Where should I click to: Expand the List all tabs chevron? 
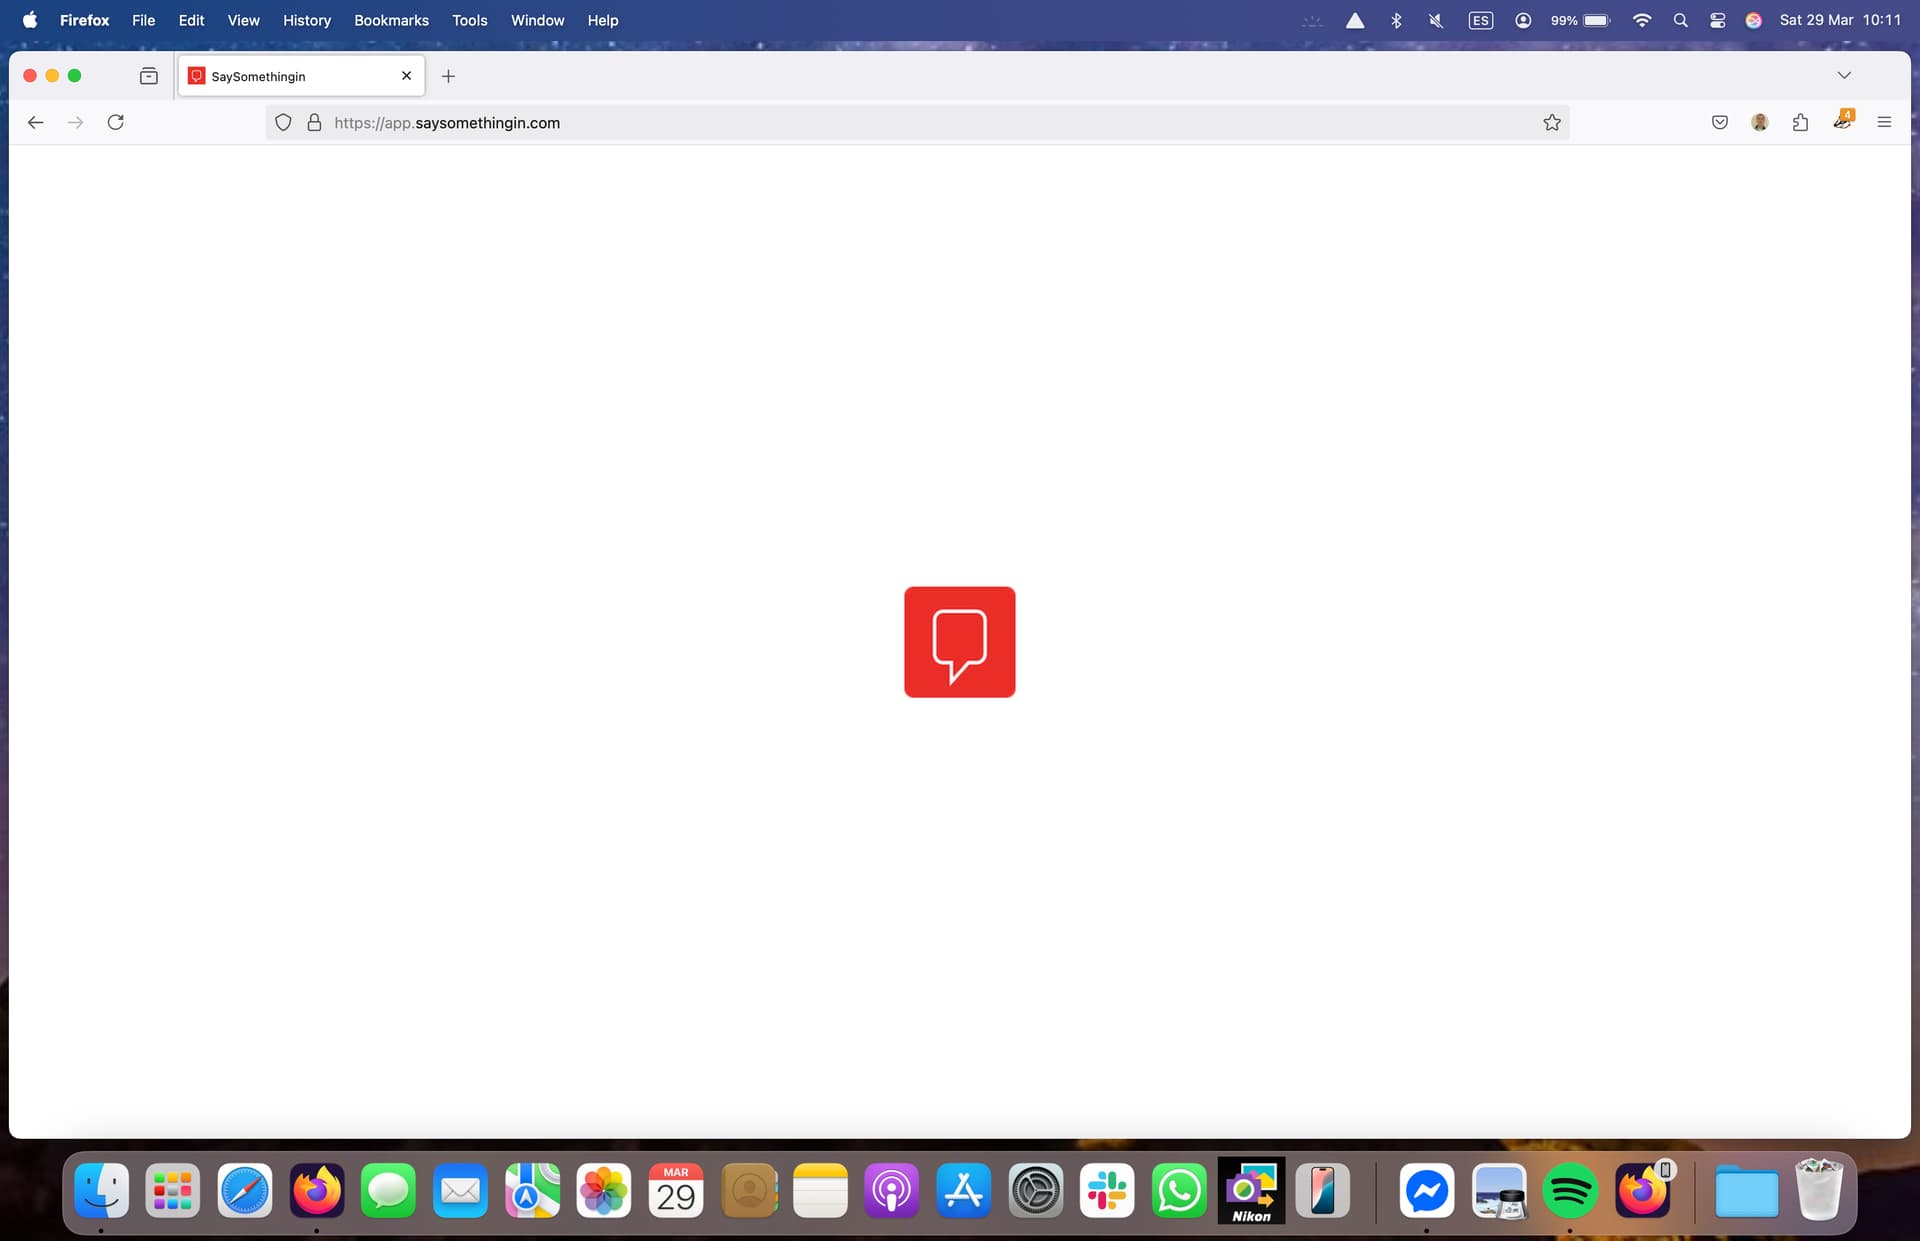(1844, 76)
